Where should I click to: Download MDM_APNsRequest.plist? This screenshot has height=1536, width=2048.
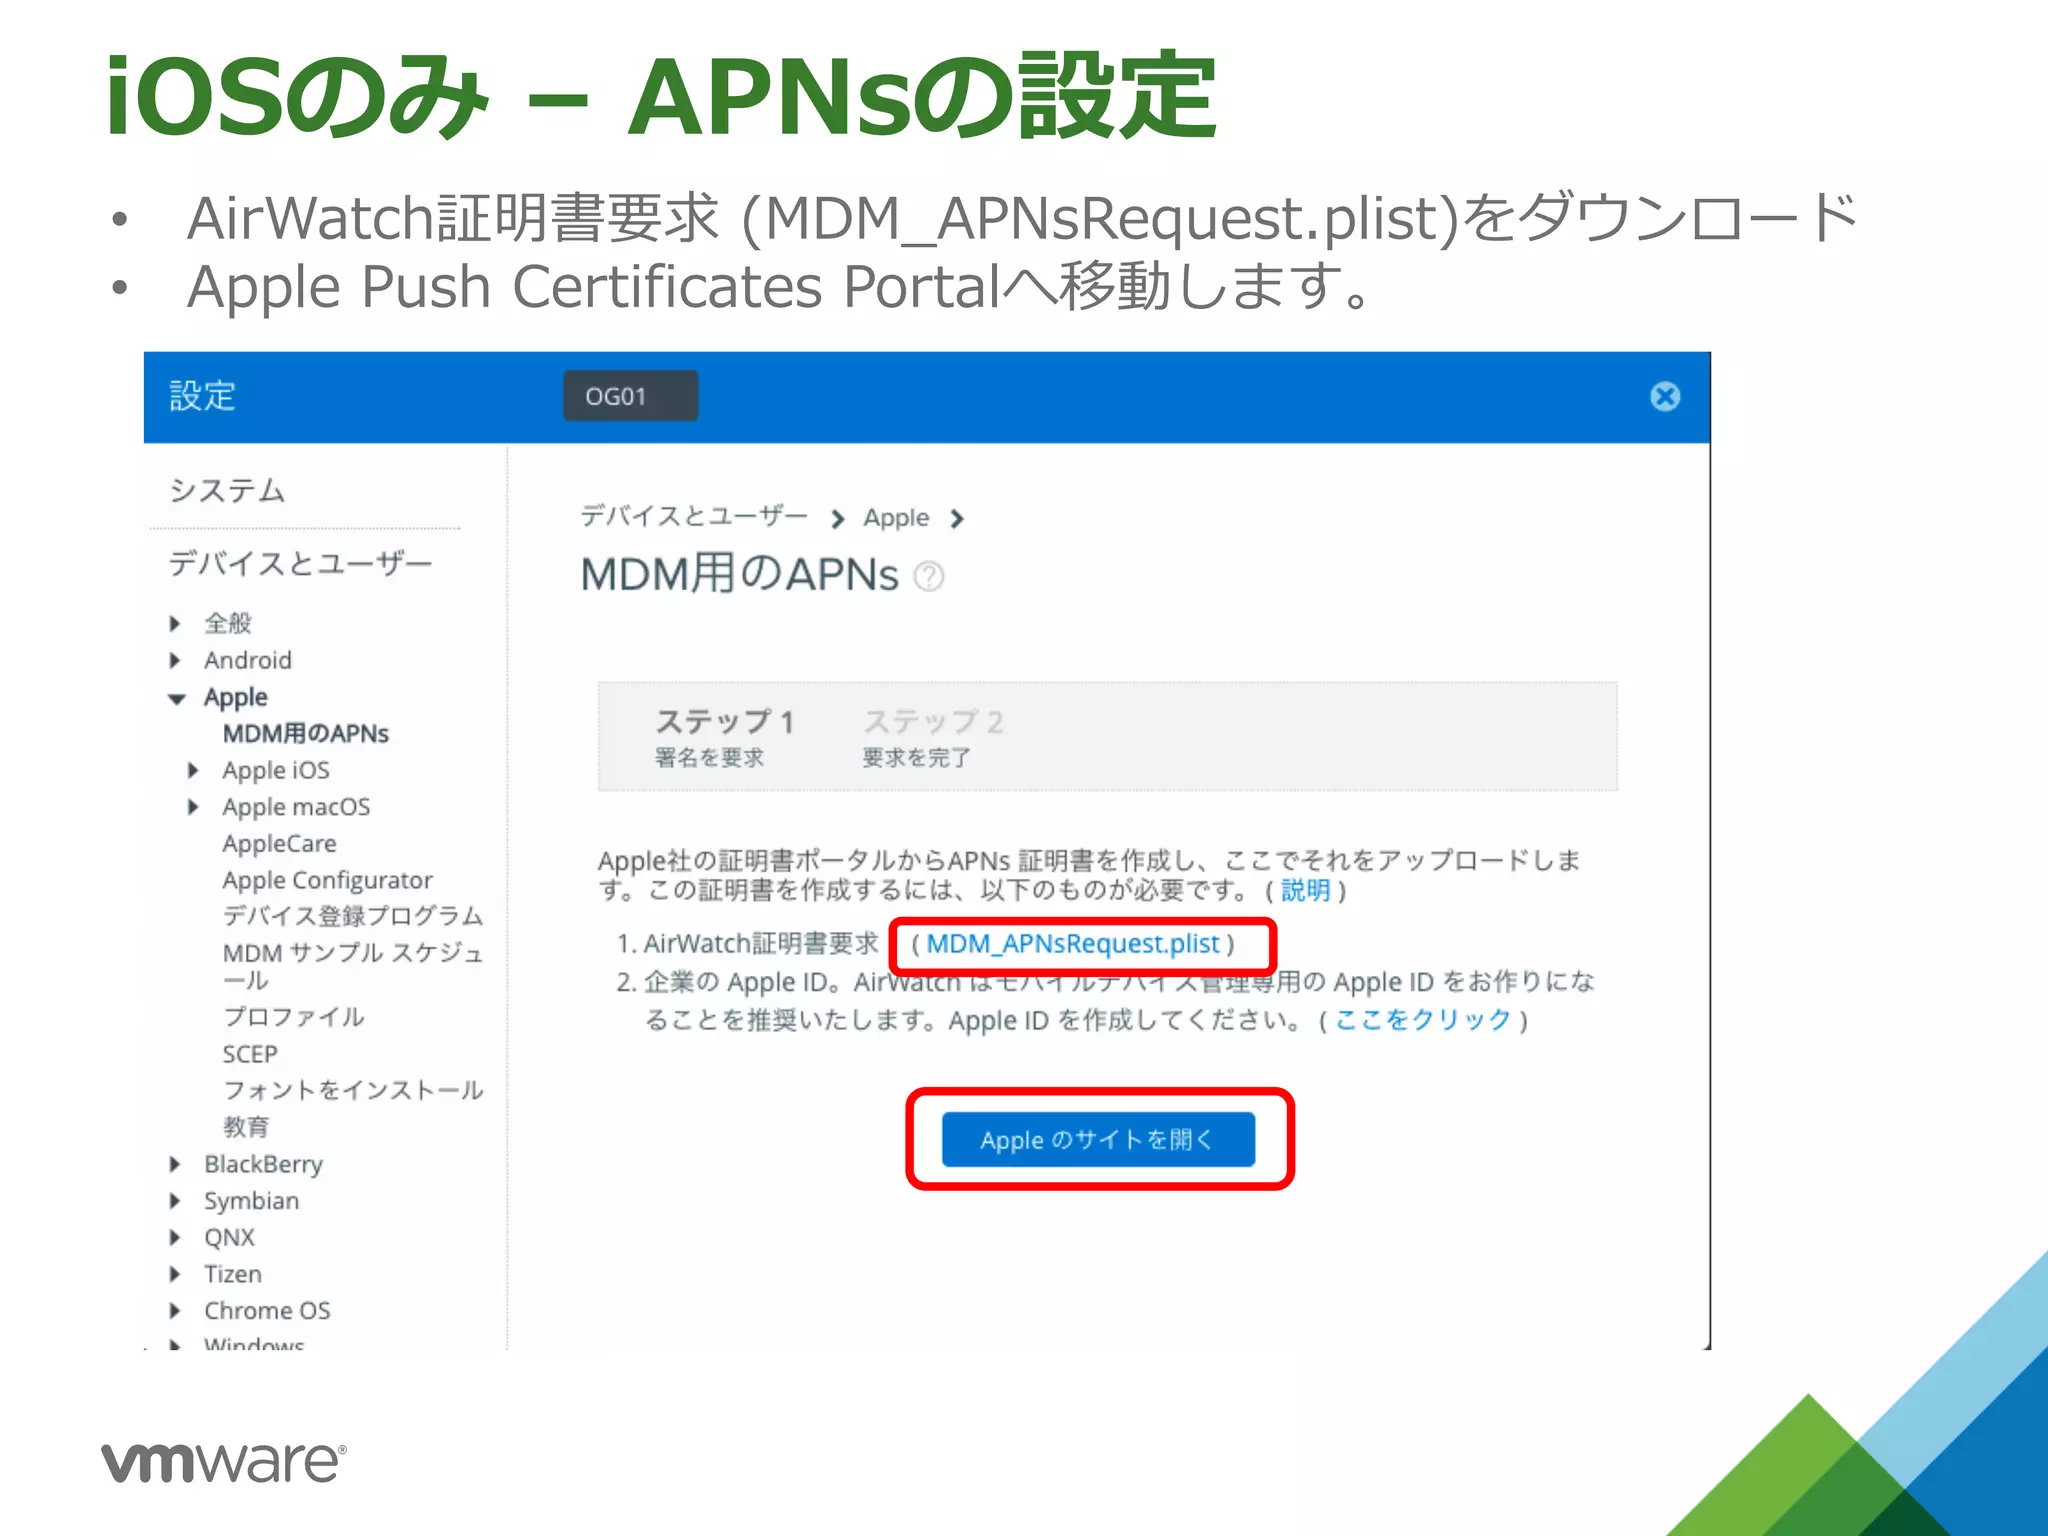(x=1073, y=944)
